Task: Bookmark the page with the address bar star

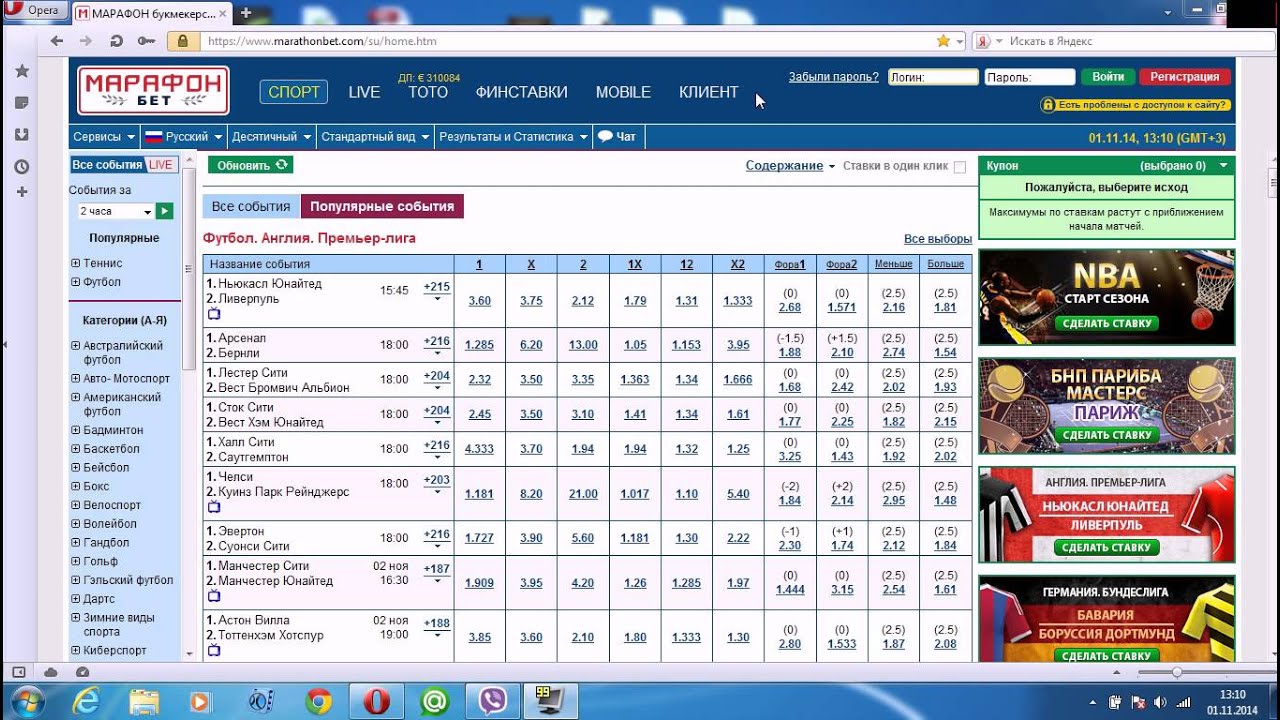Action: coord(943,41)
